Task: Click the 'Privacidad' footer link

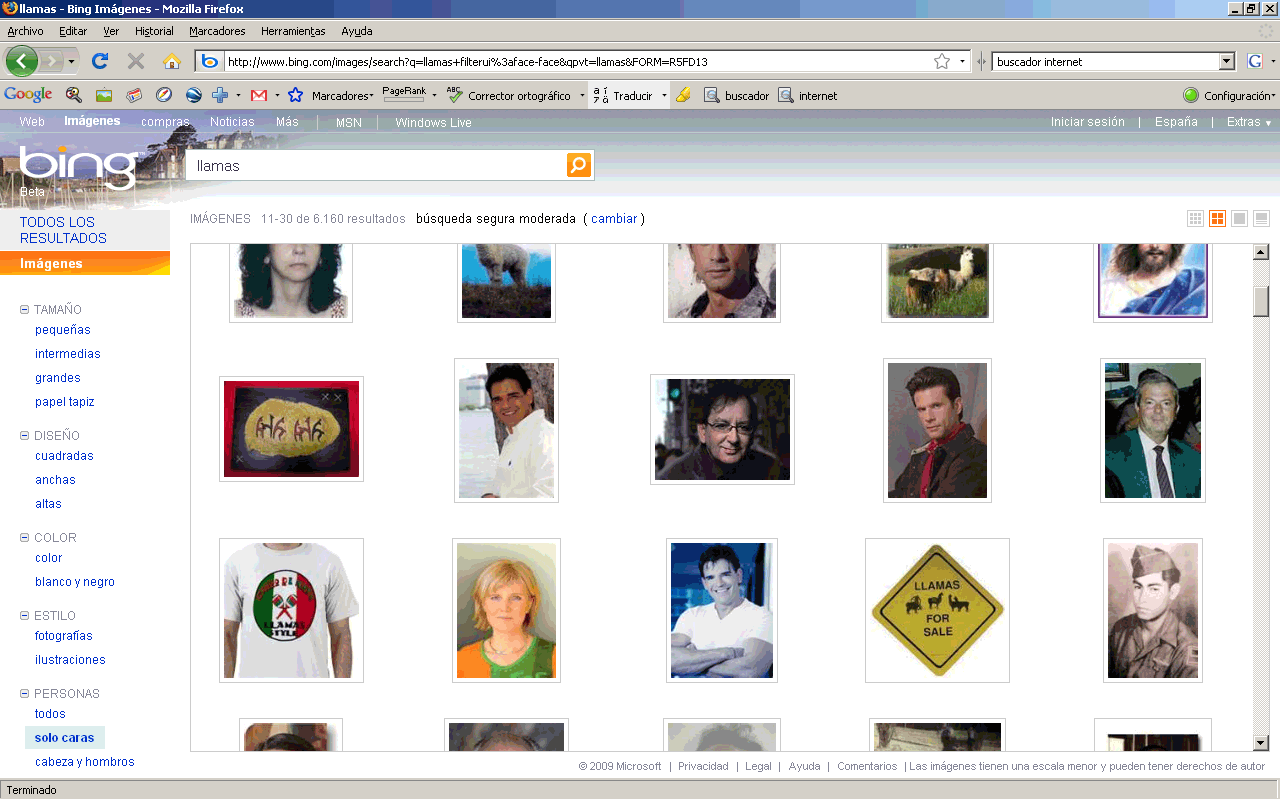Action: 703,766
